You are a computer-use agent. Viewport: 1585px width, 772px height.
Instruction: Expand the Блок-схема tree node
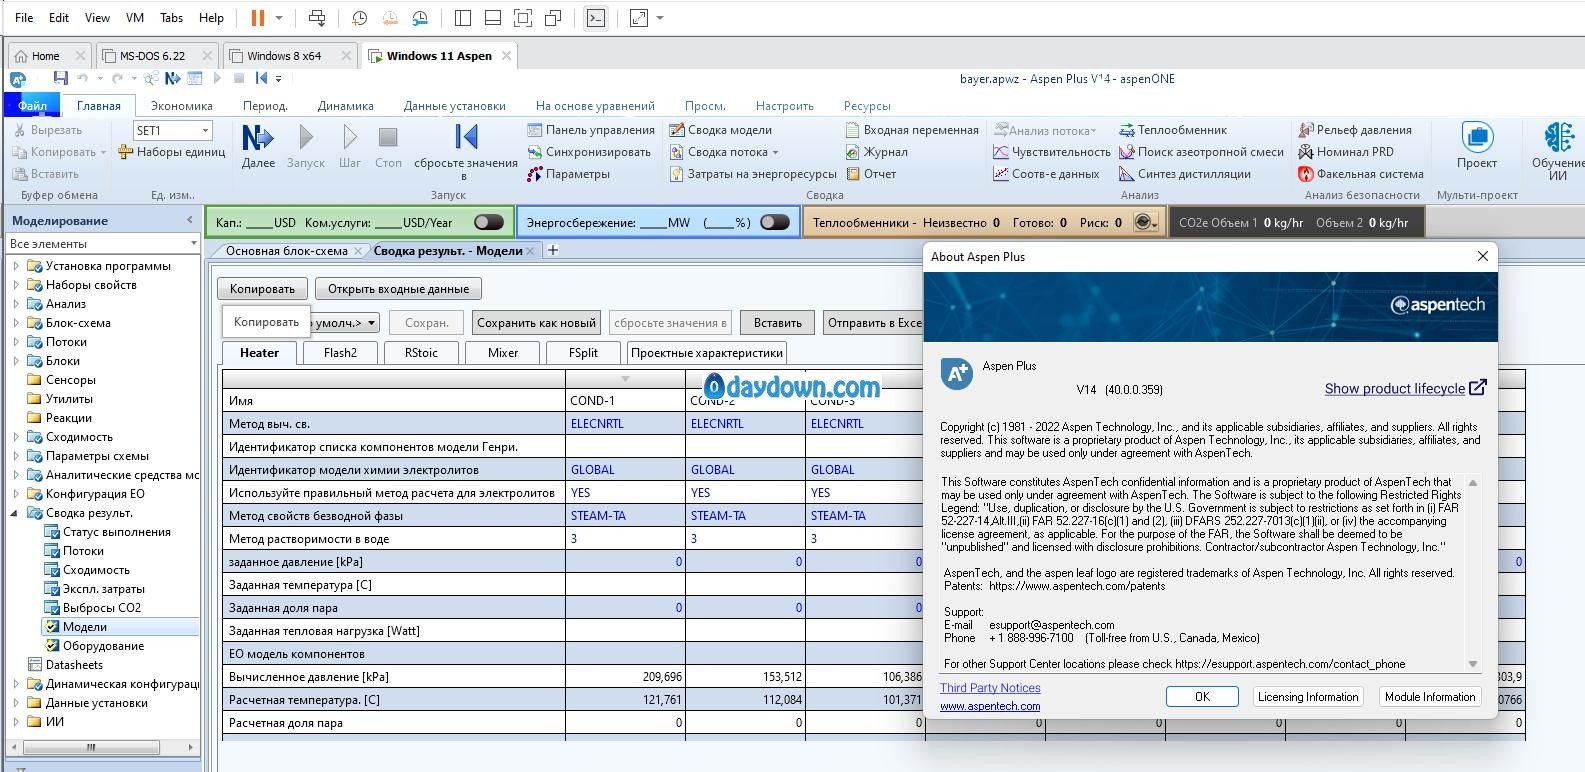[x=16, y=323]
